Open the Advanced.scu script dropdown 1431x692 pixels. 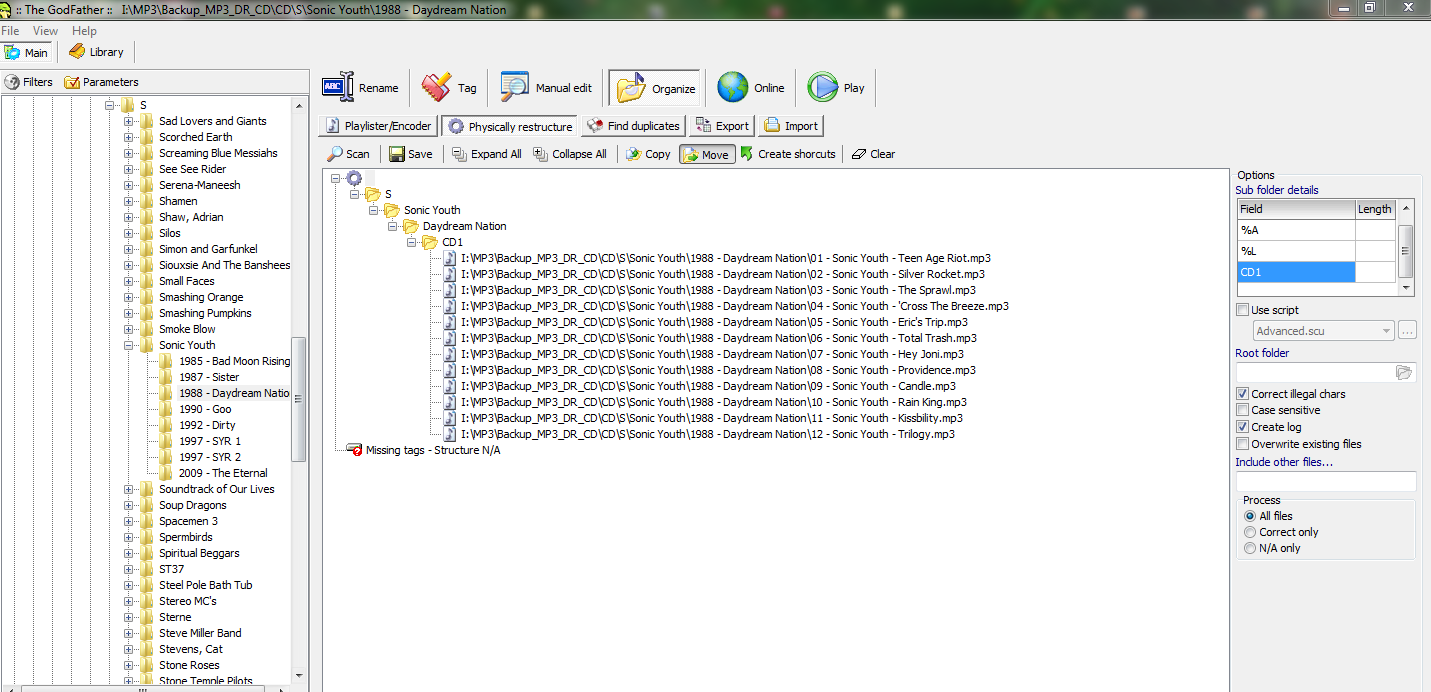pos(1385,331)
